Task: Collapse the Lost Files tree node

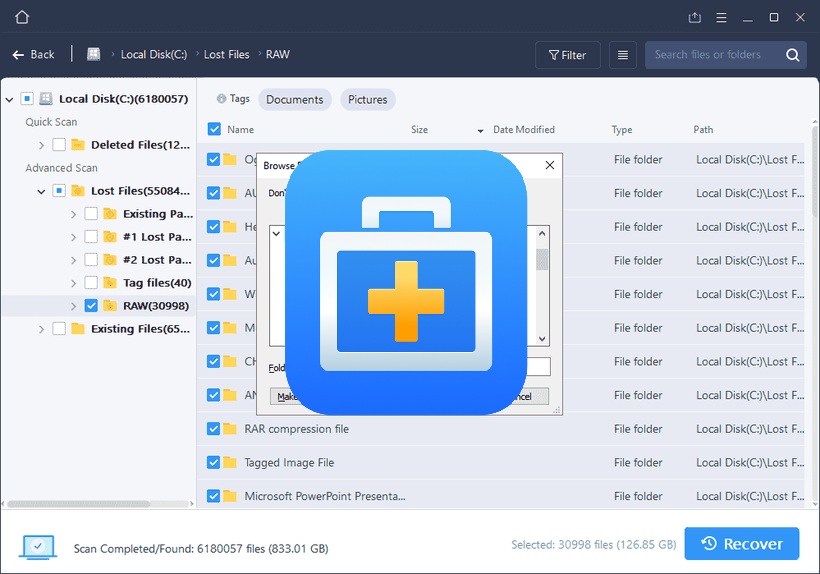Action: point(41,191)
